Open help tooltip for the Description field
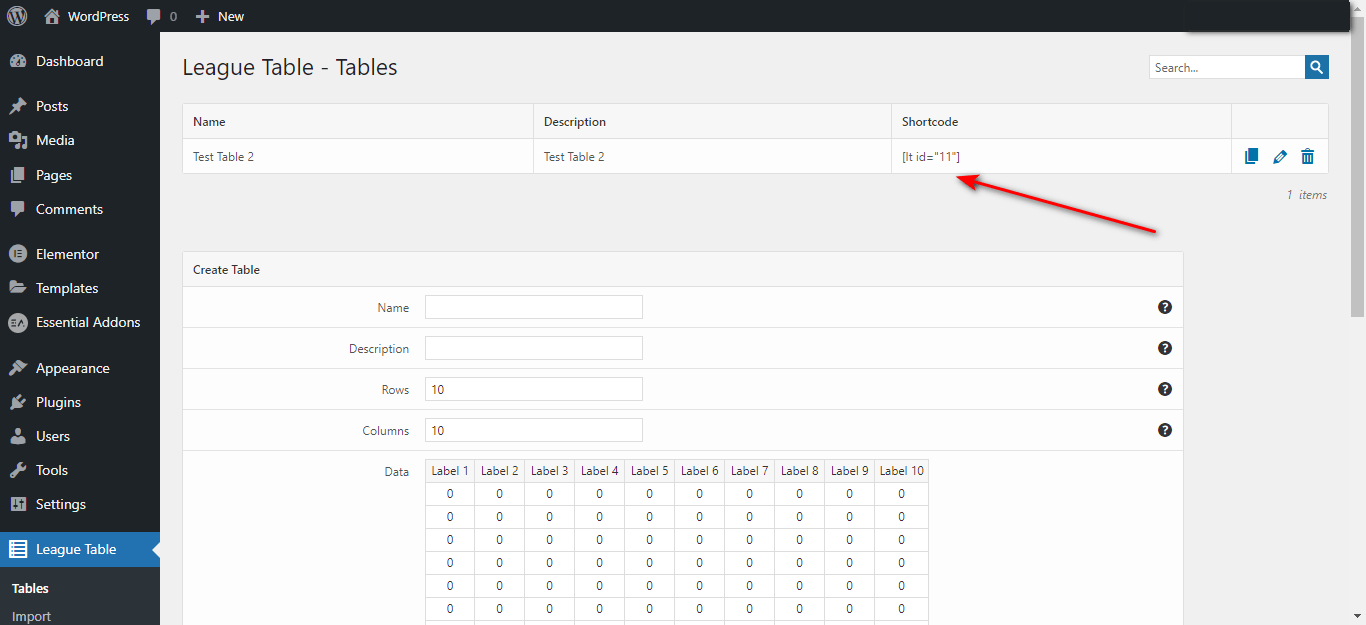Viewport: 1366px width, 625px height. pos(1165,348)
